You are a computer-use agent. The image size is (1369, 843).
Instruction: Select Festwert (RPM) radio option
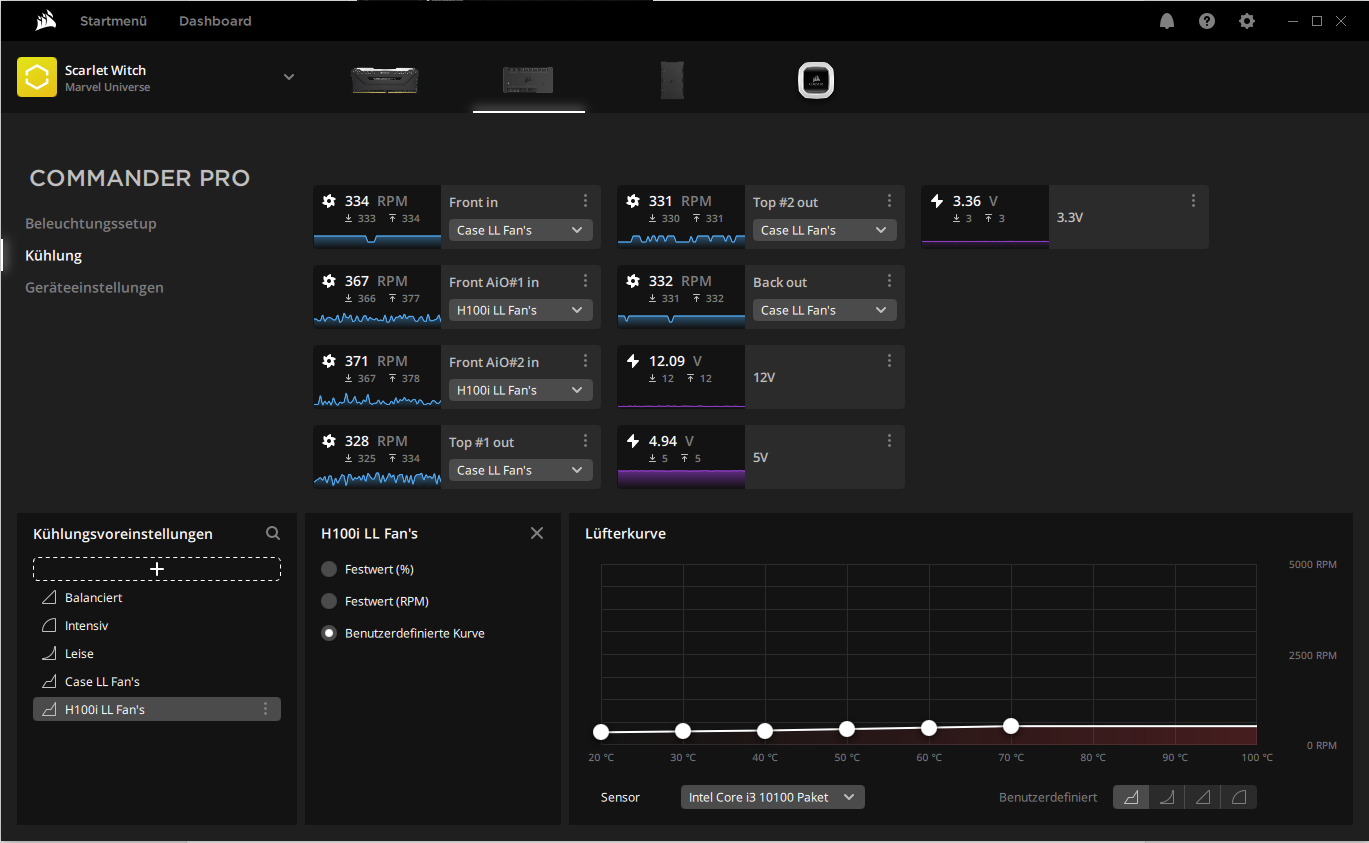tap(329, 601)
